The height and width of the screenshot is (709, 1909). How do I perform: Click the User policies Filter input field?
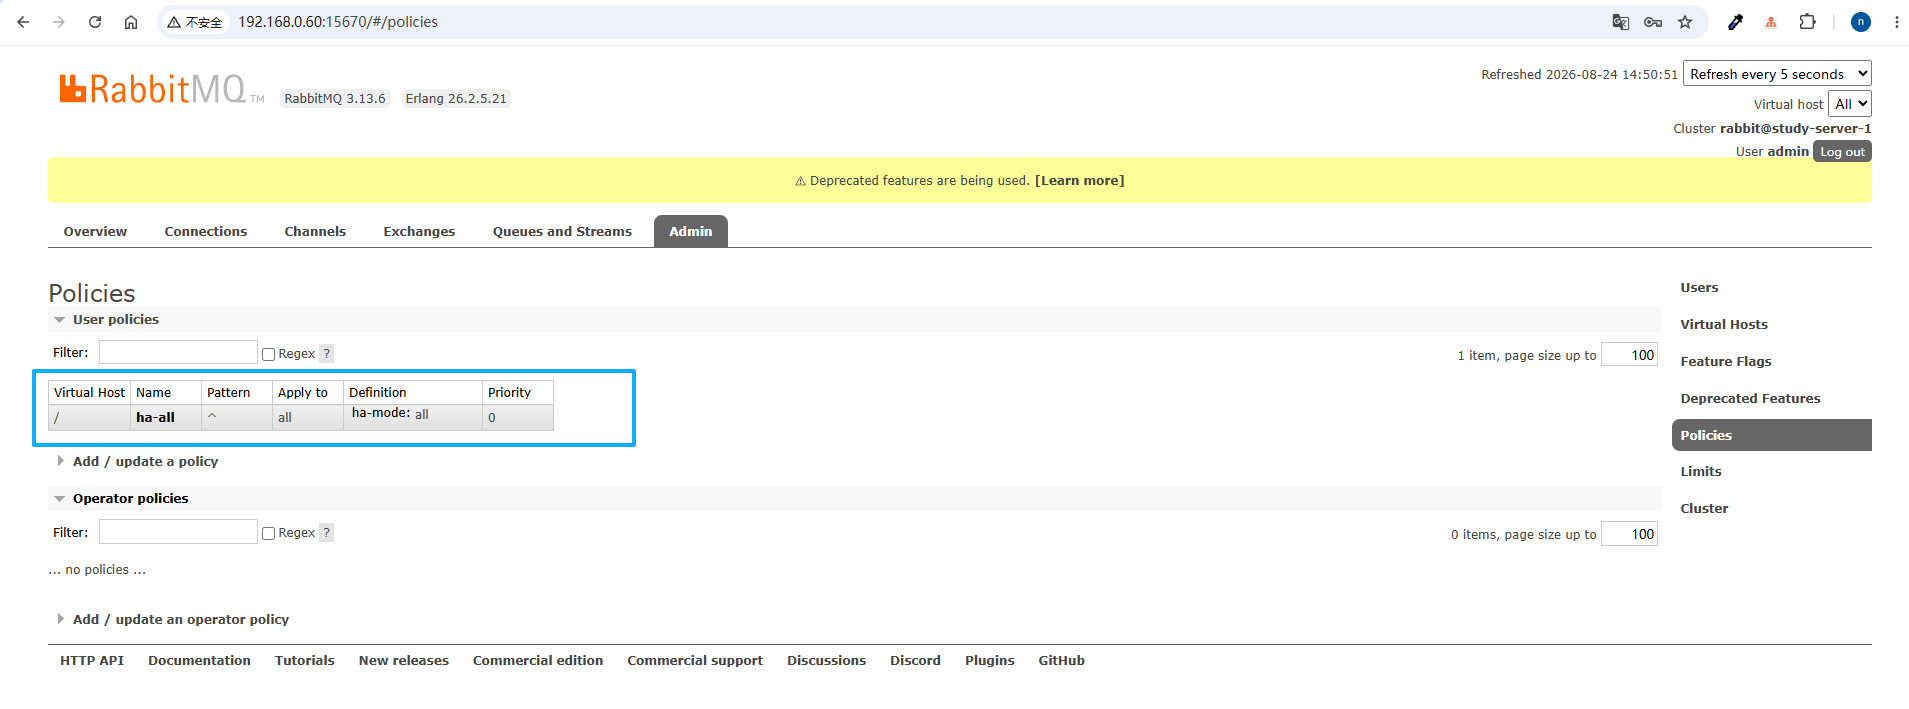(x=178, y=352)
